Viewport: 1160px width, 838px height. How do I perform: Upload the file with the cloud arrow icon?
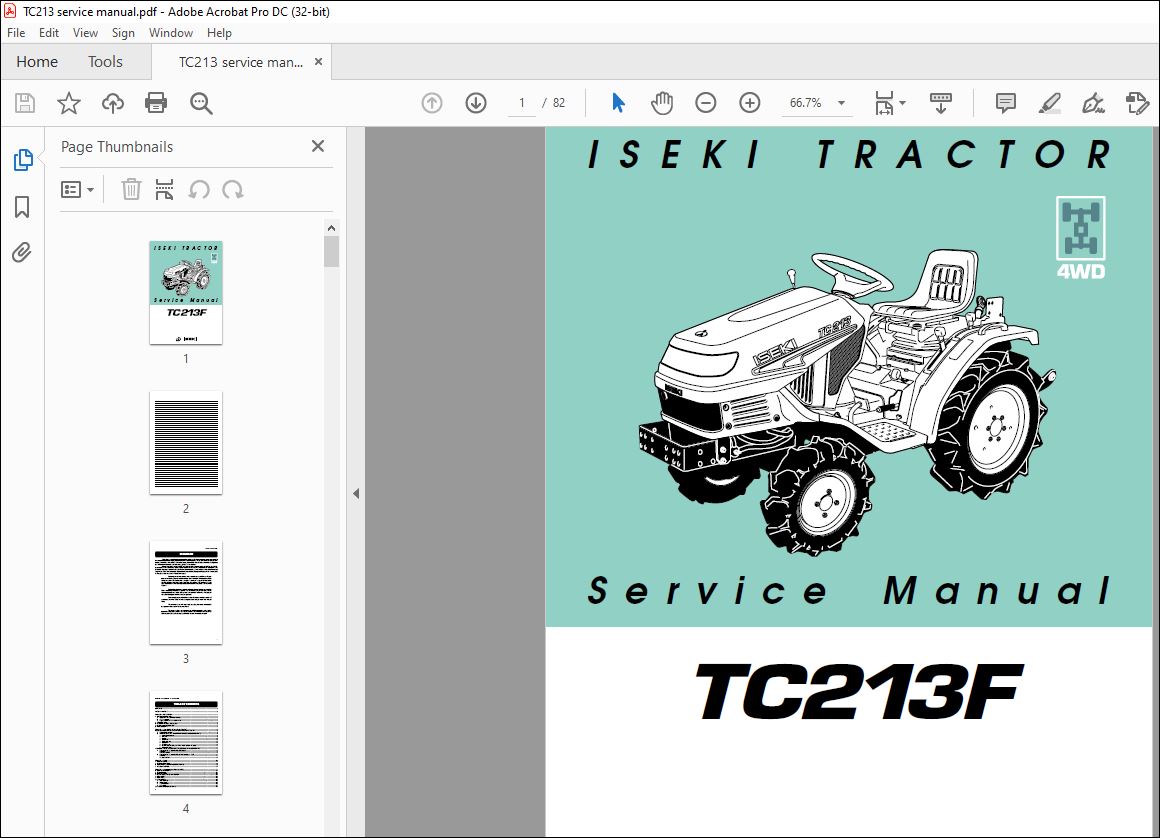(112, 103)
